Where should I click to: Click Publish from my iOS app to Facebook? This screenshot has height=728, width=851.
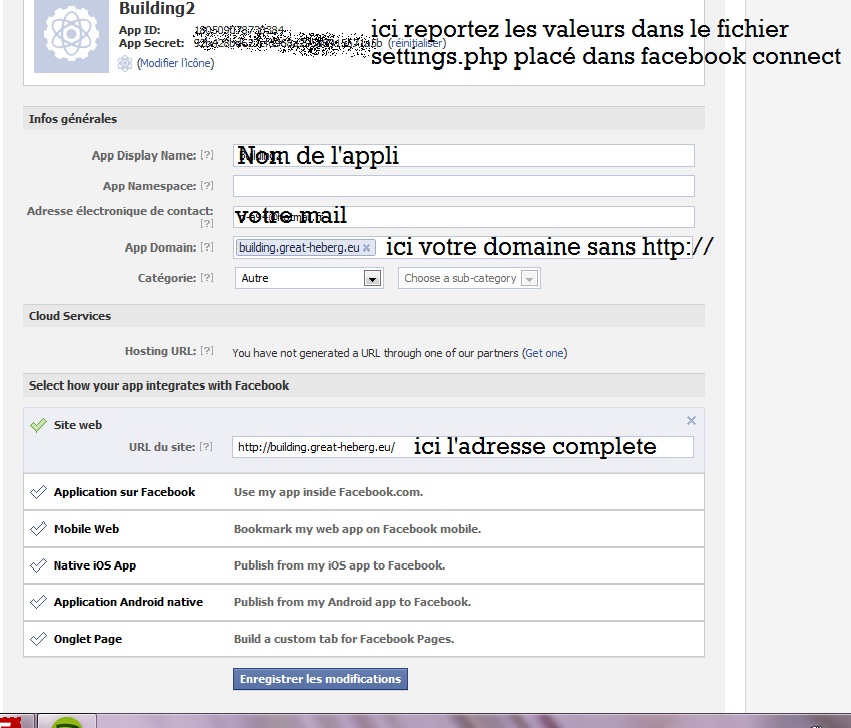pos(339,566)
